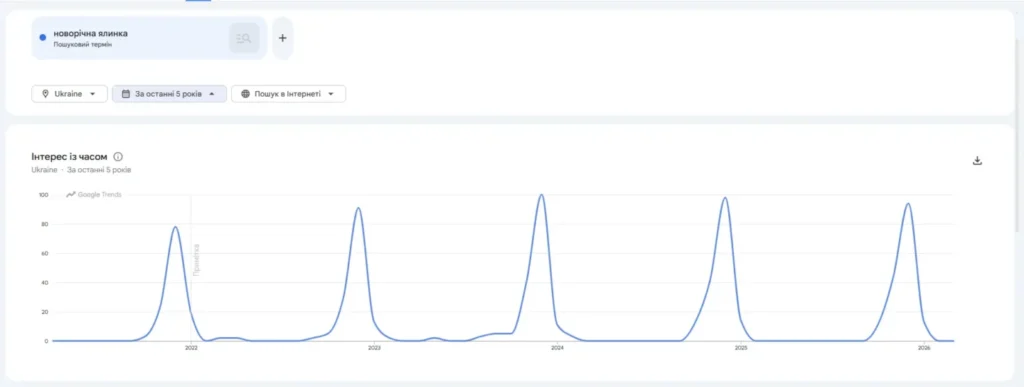Click the calendar icon in date filter
The image size is (1024, 387).
[x=126, y=94]
